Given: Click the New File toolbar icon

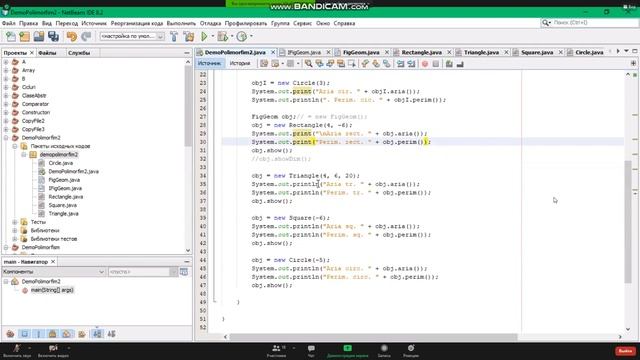Looking at the screenshot, I should tap(11, 37).
